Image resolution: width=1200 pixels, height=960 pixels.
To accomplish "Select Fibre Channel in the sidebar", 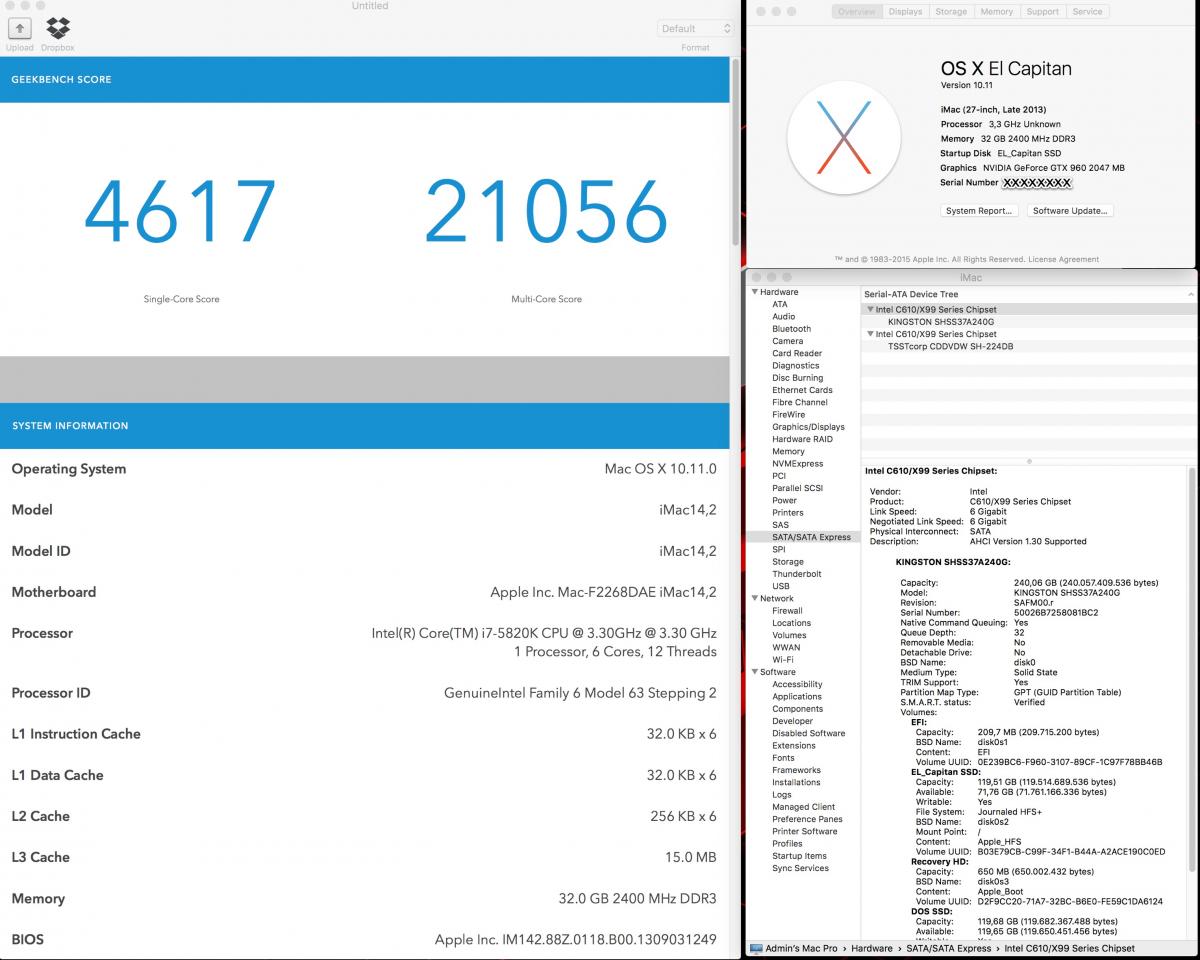I will pos(800,402).
